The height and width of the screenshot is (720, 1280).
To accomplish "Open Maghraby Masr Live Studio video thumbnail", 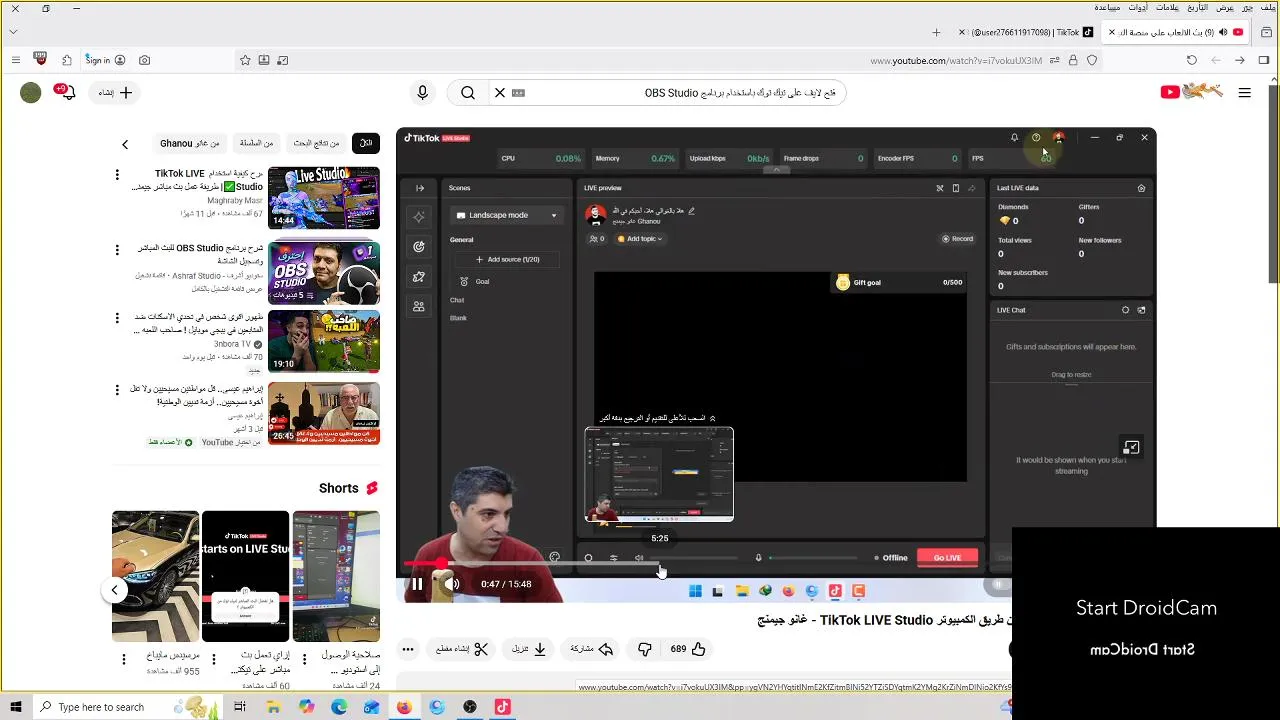I will click(x=324, y=198).
